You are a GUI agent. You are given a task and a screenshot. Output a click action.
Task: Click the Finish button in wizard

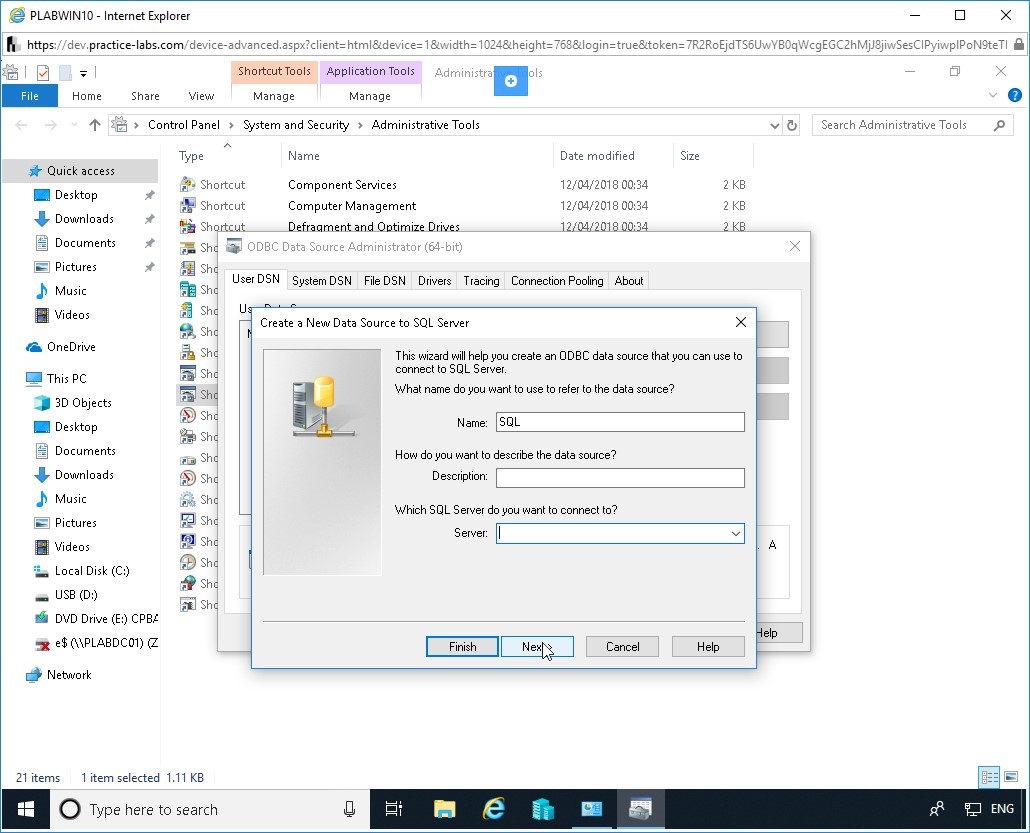pos(462,646)
